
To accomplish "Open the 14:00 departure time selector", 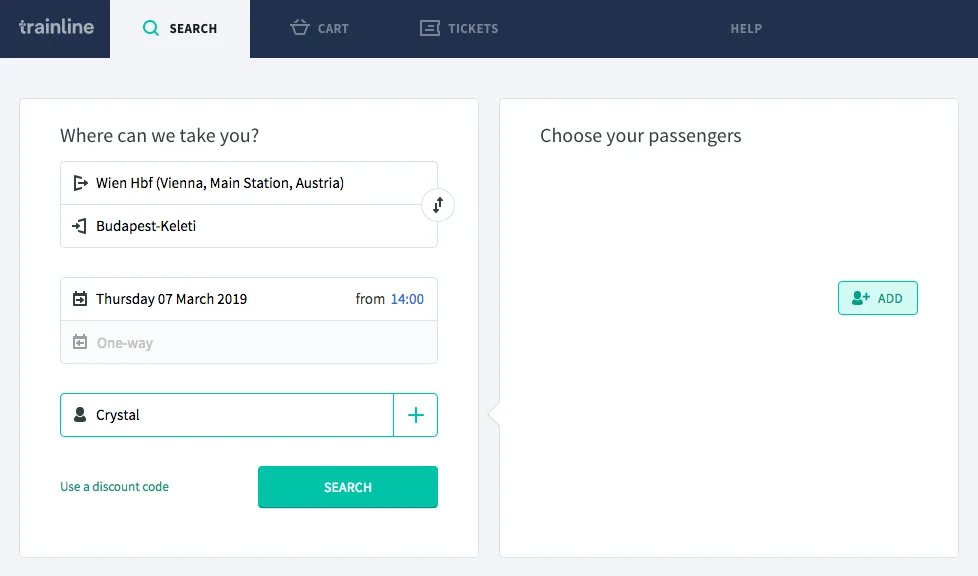I will (407, 299).
